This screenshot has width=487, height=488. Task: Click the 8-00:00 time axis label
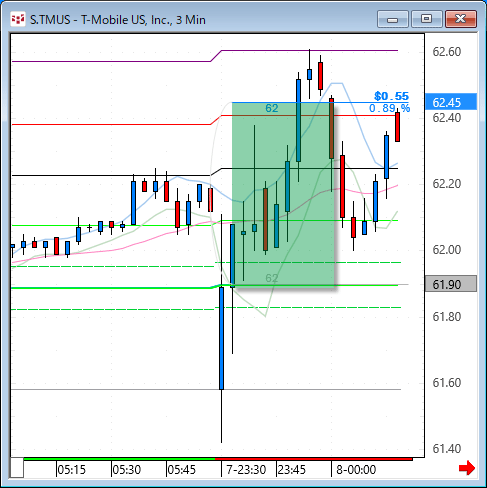tap(356, 470)
